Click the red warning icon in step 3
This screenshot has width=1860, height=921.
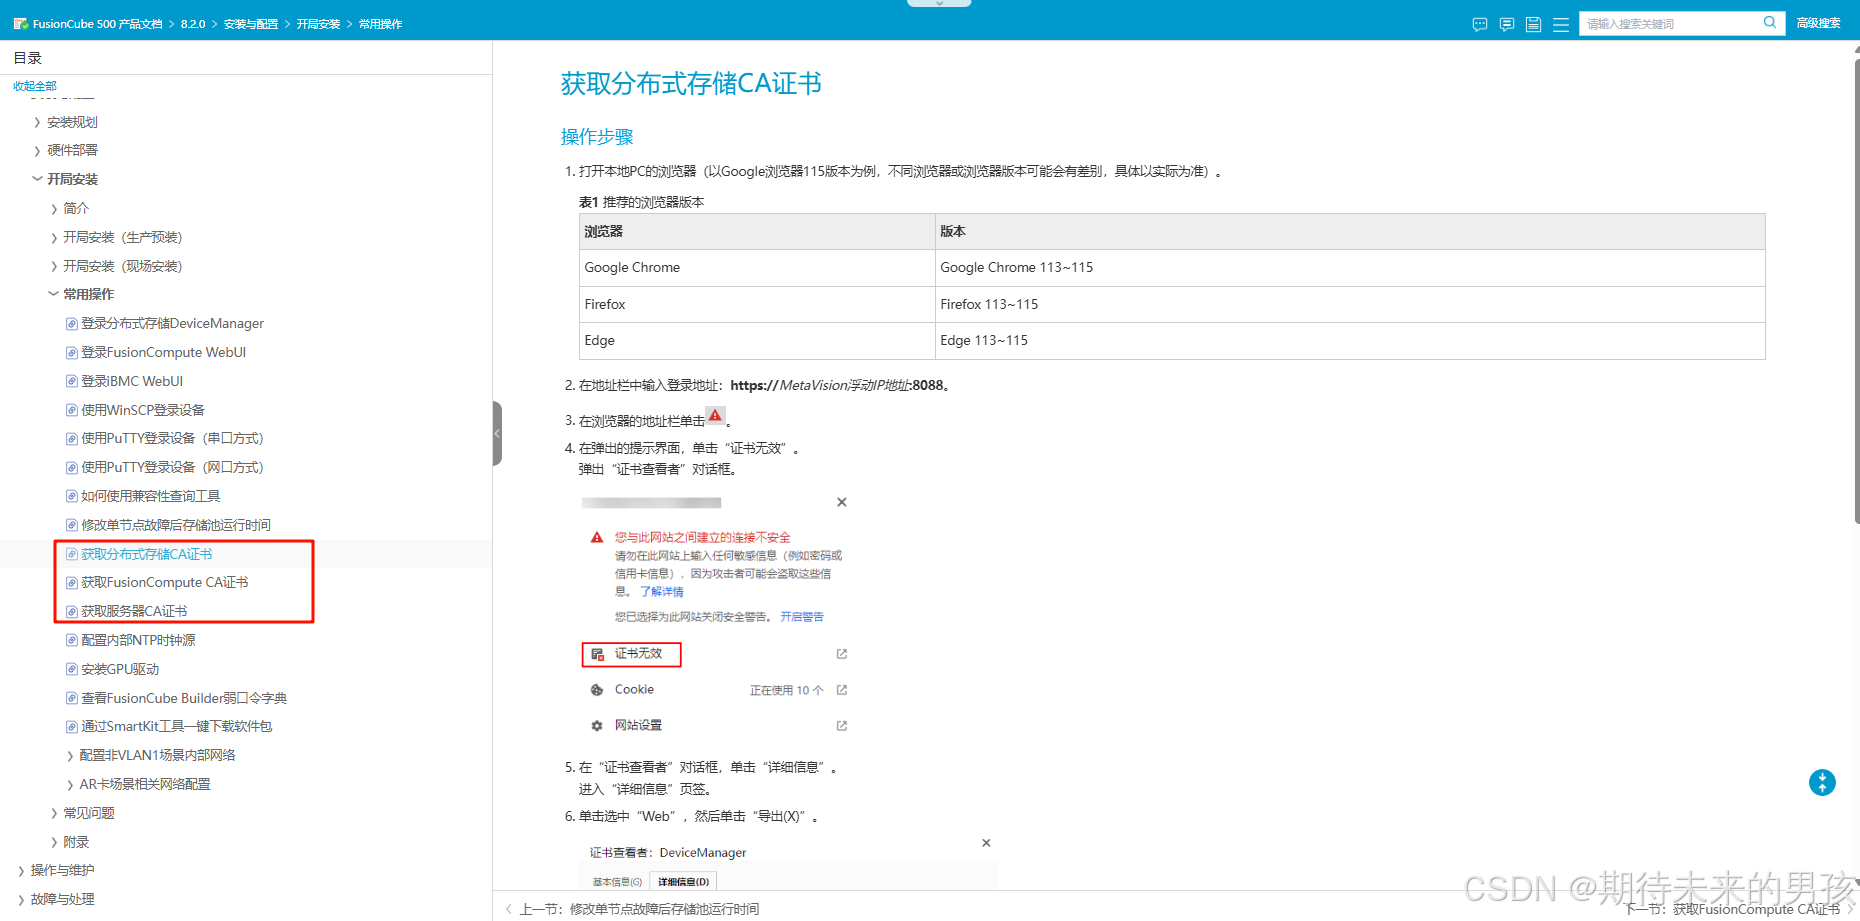tap(715, 416)
